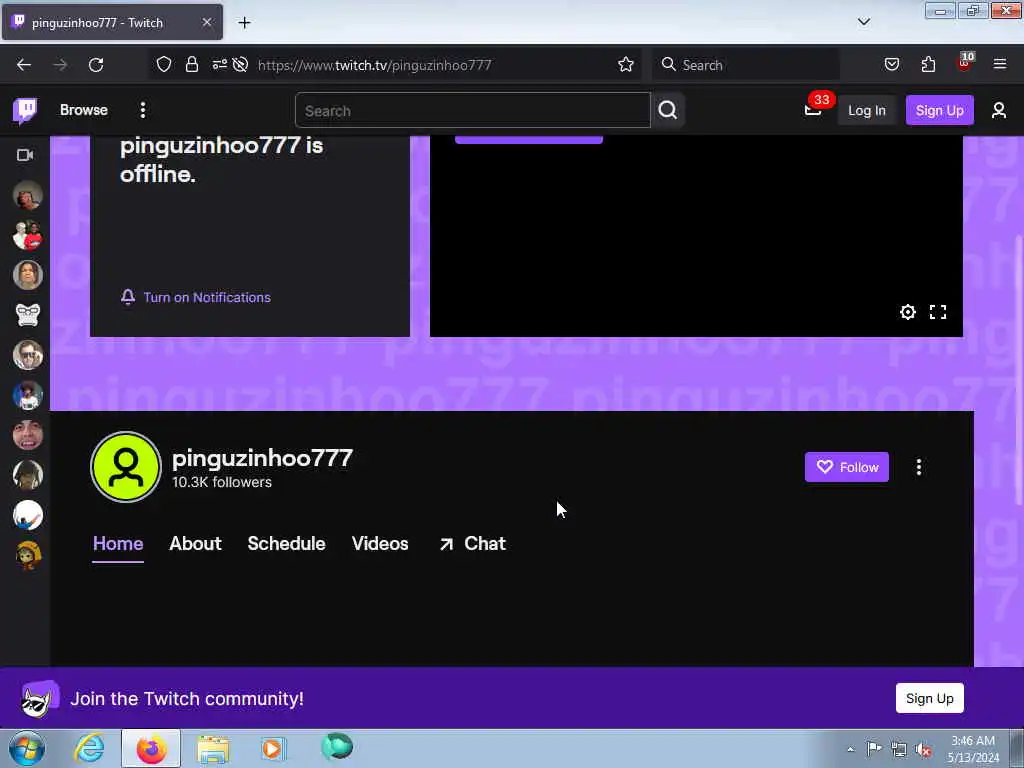
Task: Open the Browse page
Action: tap(84, 110)
